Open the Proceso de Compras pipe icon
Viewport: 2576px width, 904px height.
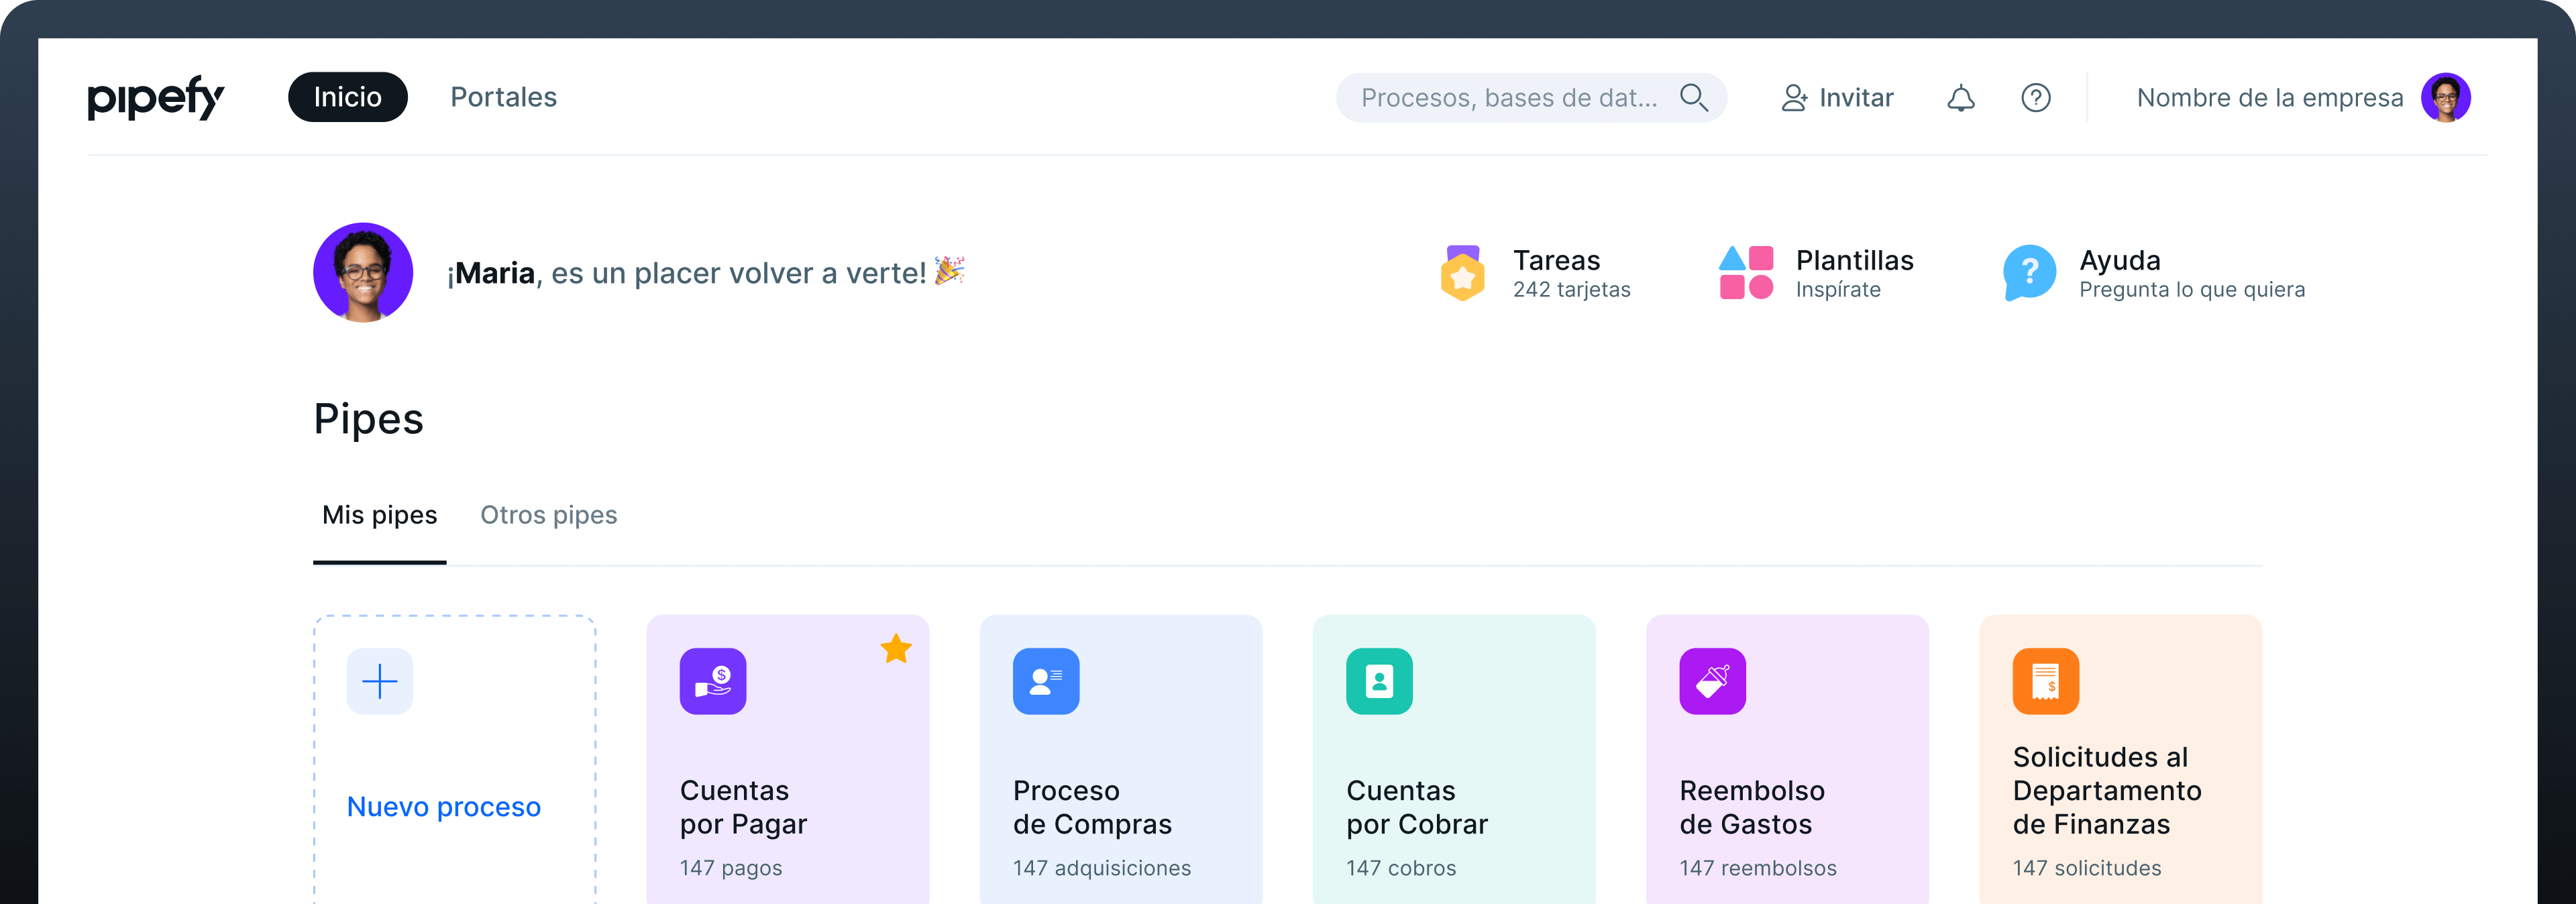[1045, 681]
